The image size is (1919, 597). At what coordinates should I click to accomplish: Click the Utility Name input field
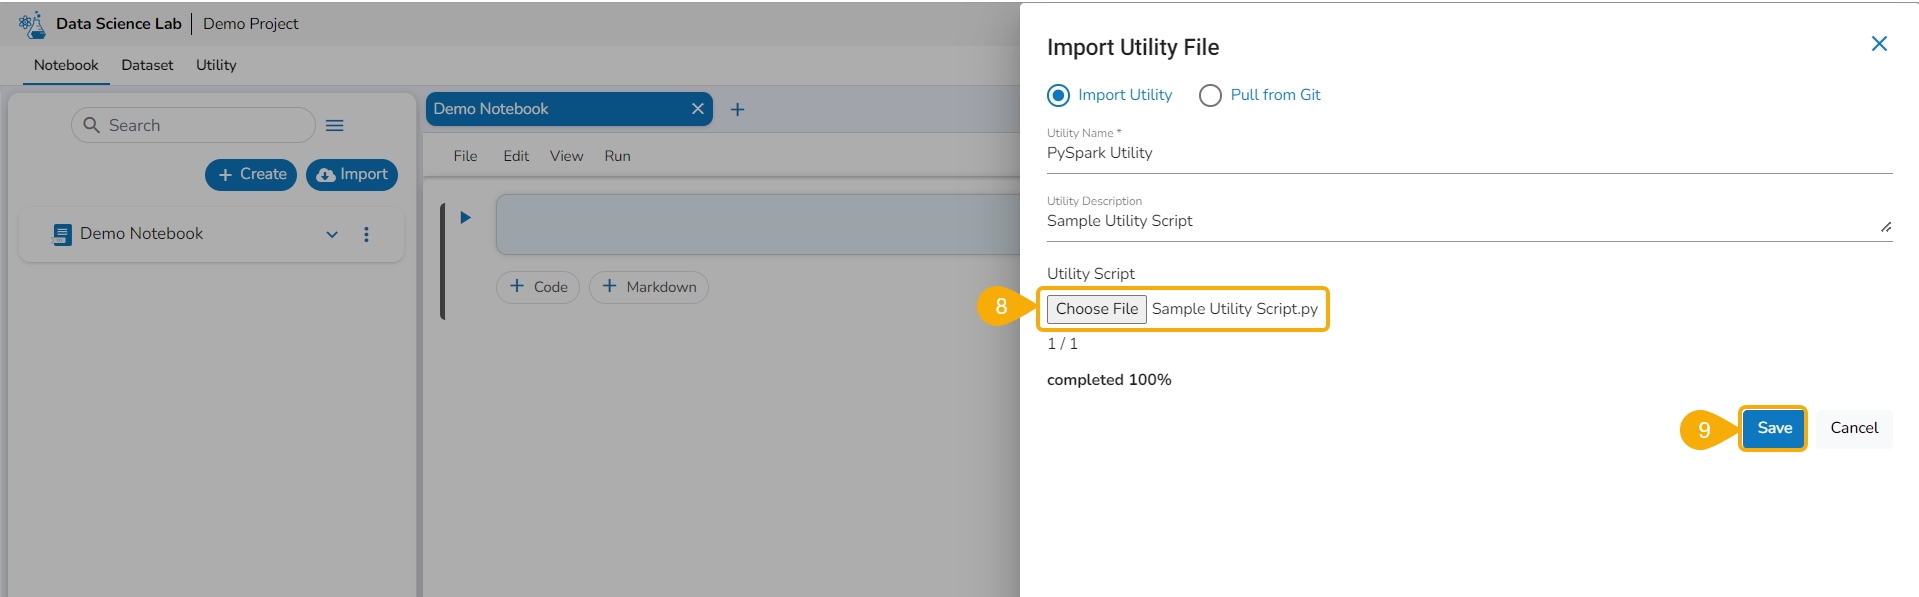tap(1468, 154)
